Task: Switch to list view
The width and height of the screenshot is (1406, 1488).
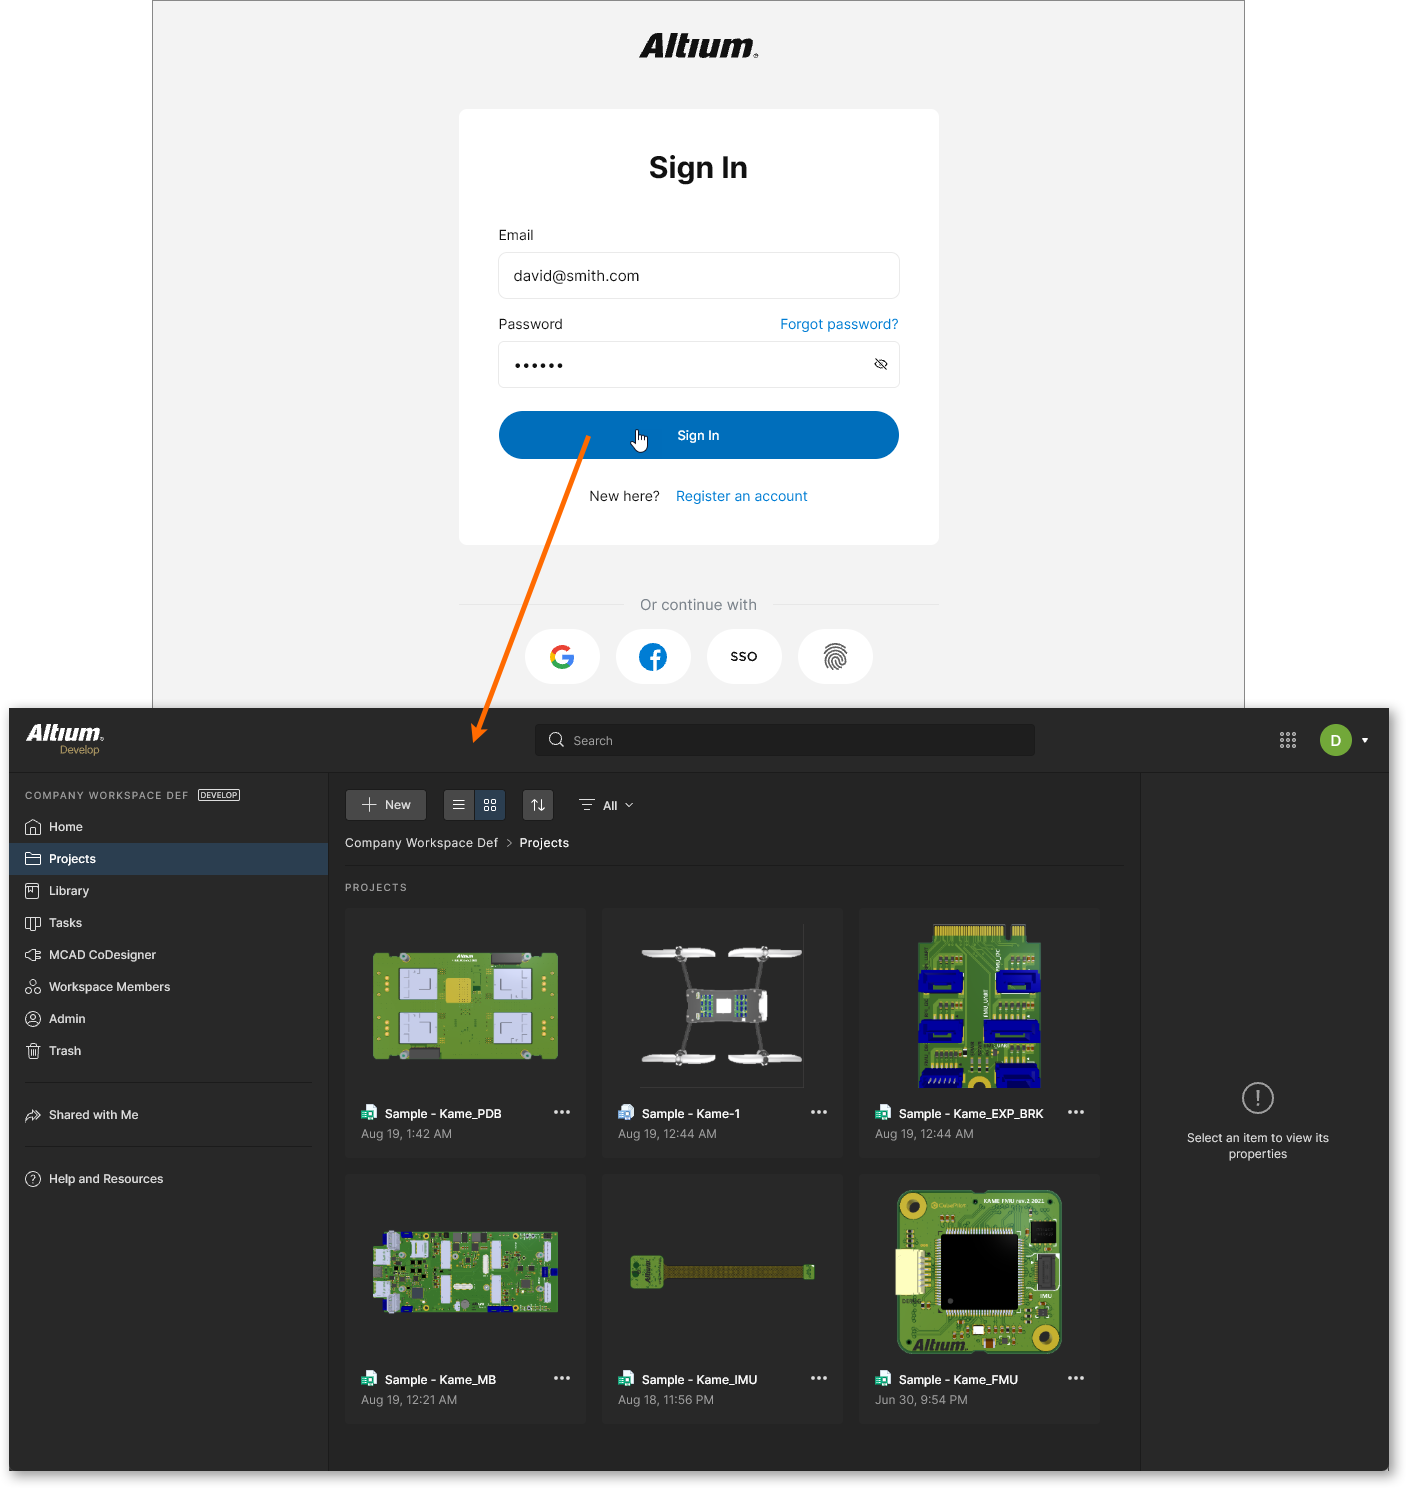Action: pos(459,805)
